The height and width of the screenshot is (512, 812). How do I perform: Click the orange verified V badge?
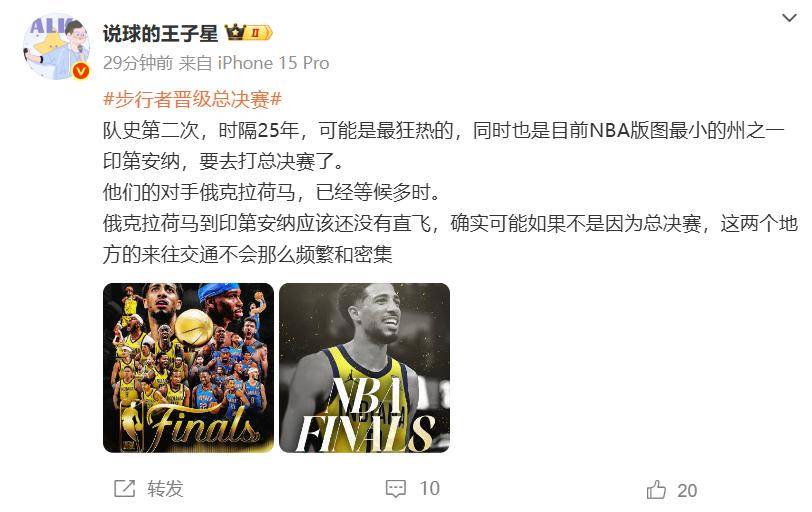81,71
